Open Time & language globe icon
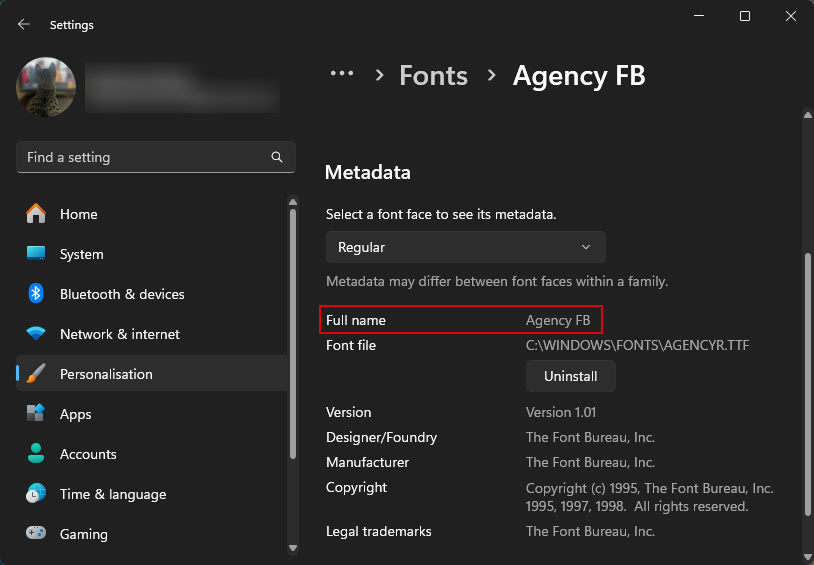 (36, 494)
